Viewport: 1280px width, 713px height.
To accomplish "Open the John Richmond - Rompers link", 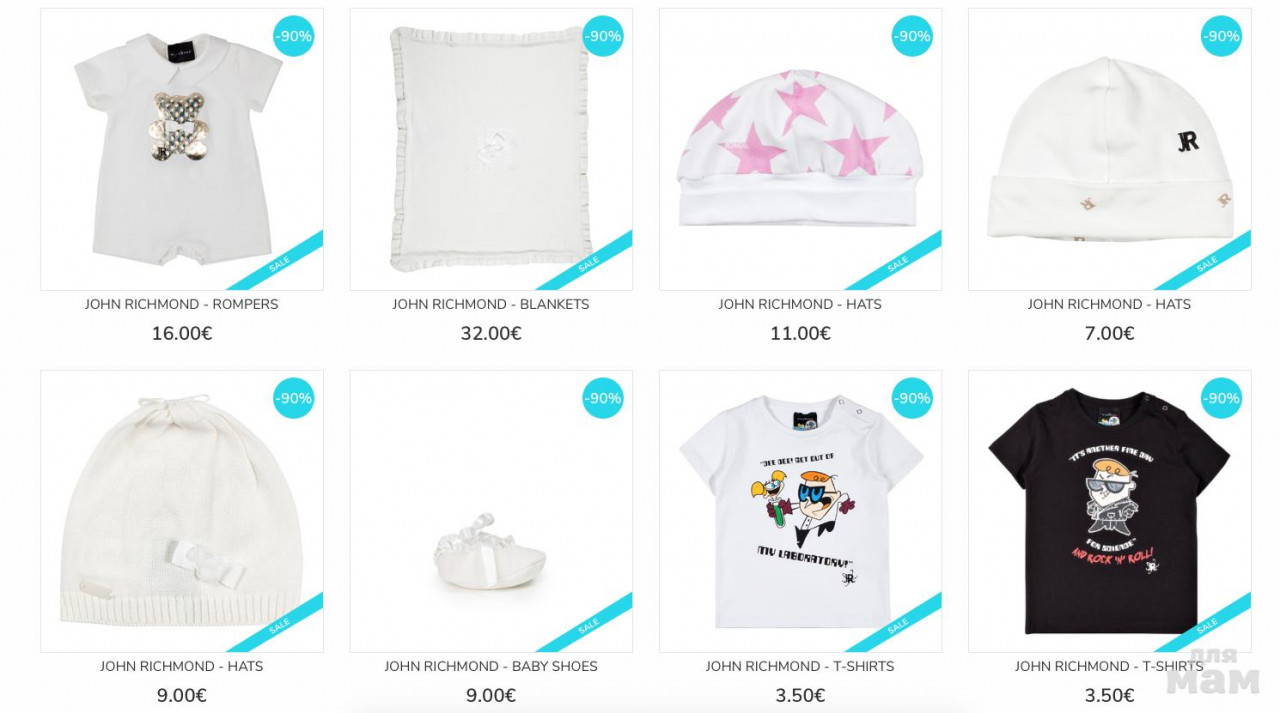I will click(182, 304).
